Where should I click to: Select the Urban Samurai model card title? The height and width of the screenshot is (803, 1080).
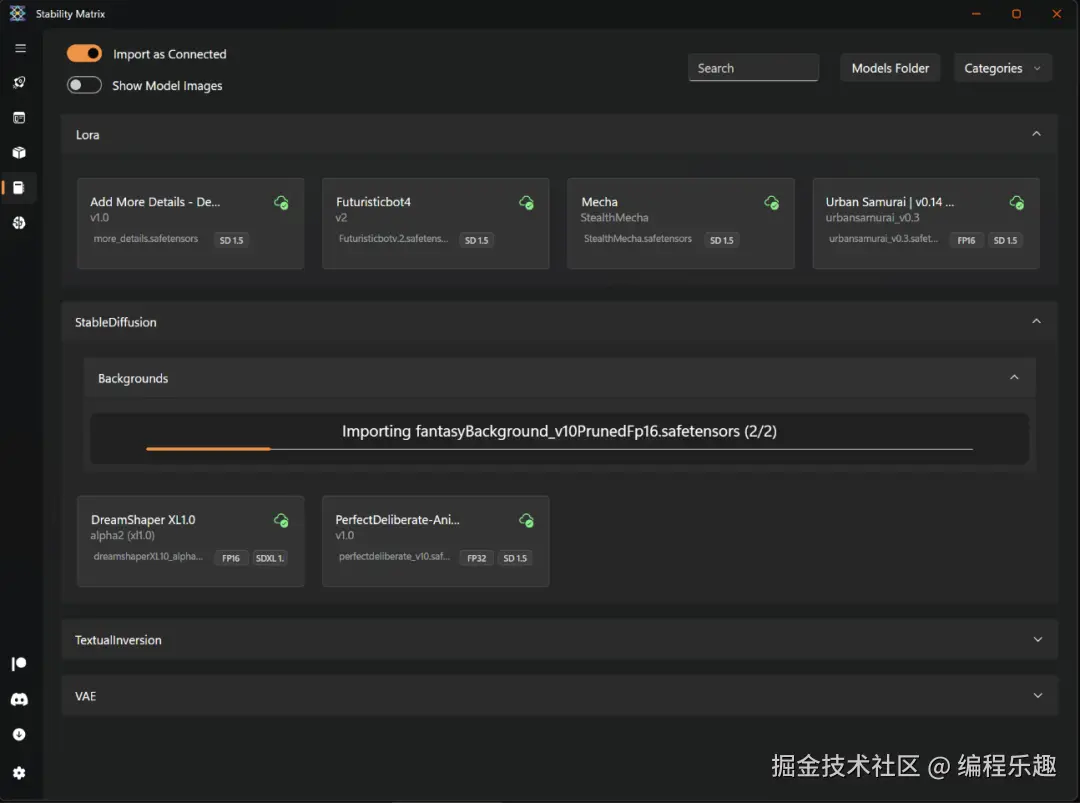(x=889, y=202)
